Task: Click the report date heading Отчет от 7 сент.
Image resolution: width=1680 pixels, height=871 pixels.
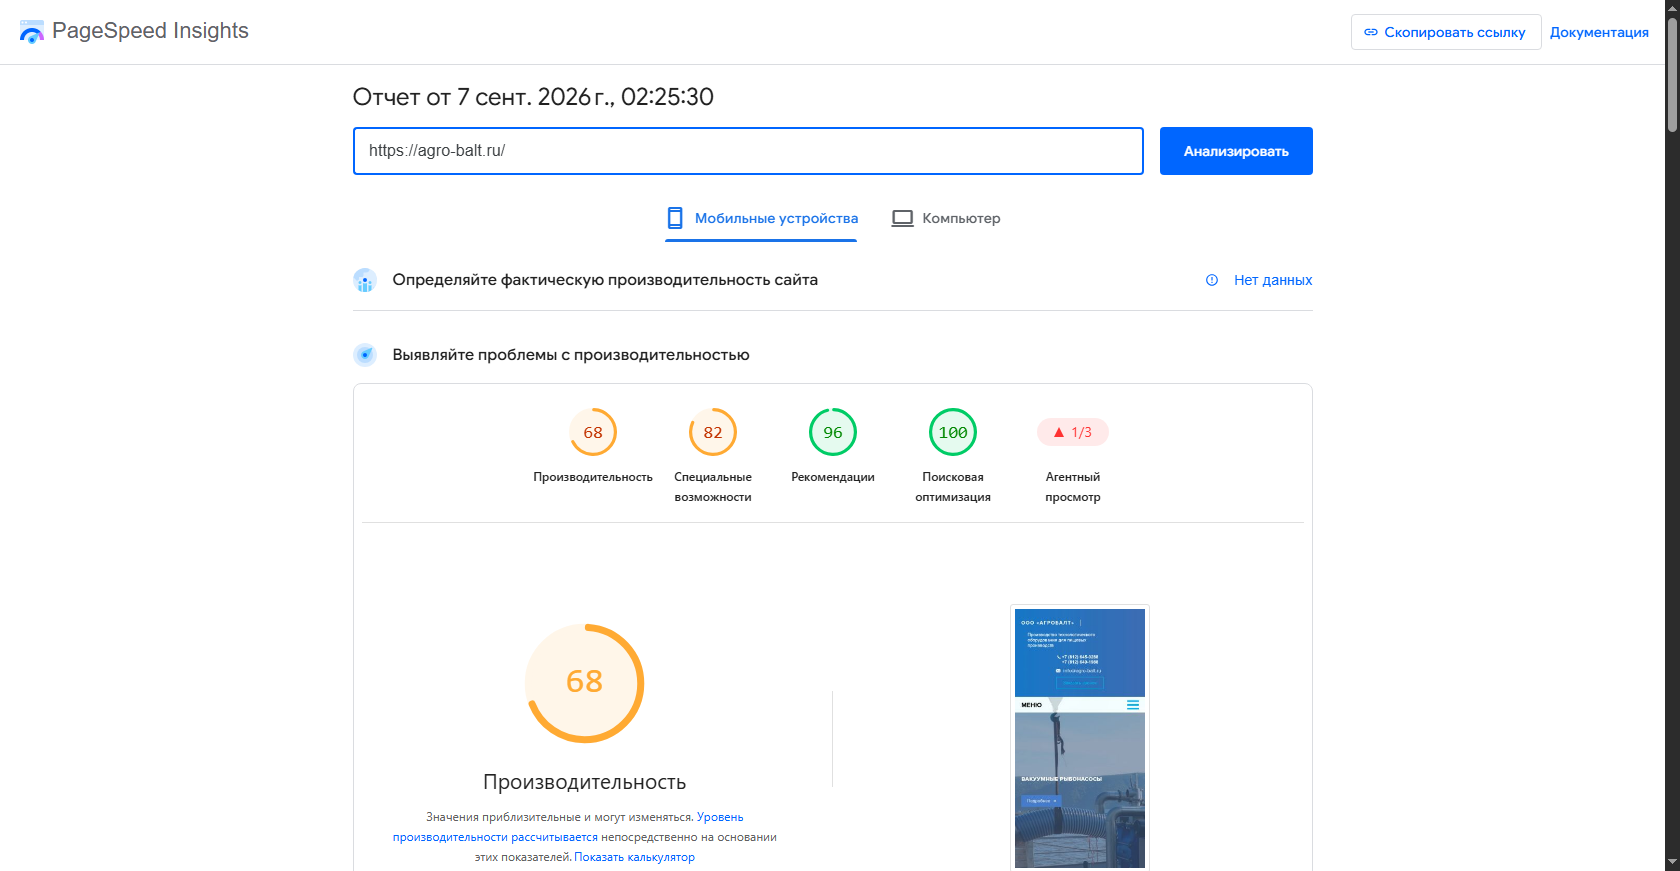Action: point(533,97)
